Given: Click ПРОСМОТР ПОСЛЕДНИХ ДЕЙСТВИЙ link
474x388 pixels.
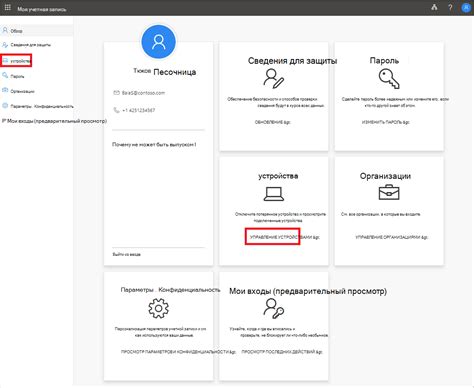Looking at the screenshot, I should tap(282, 352).
